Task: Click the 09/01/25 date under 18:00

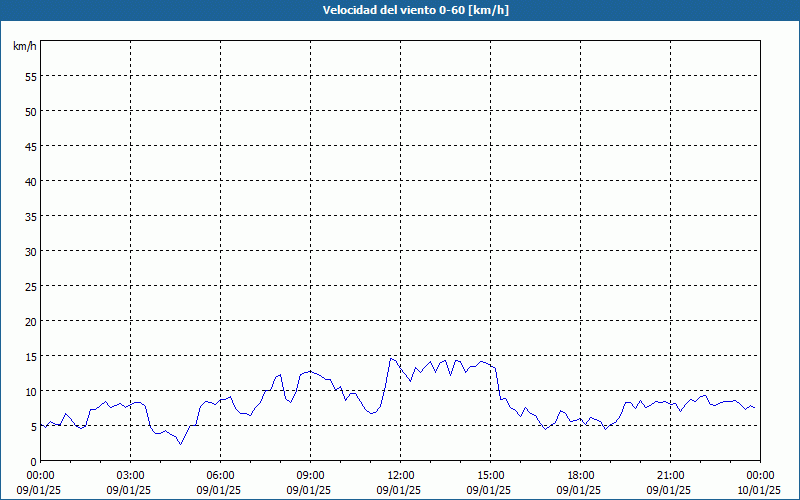Action: (579, 490)
